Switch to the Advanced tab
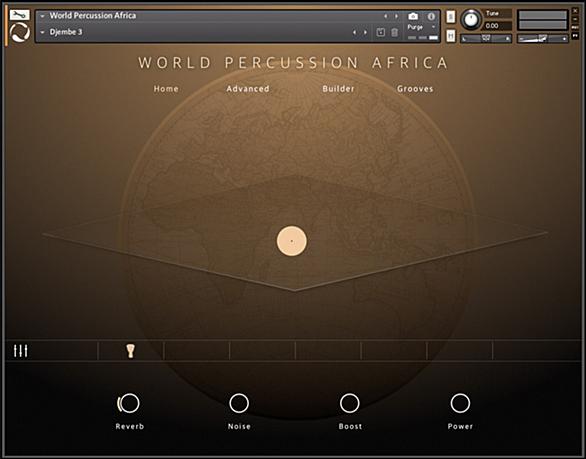Screen dimensions: 586x459 tap(248, 89)
